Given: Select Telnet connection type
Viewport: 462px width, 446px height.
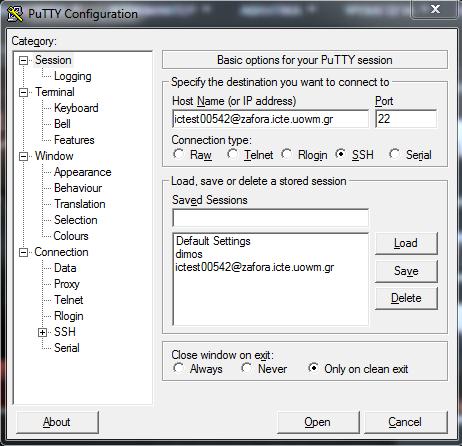Looking at the screenshot, I should click(x=250, y=155).
